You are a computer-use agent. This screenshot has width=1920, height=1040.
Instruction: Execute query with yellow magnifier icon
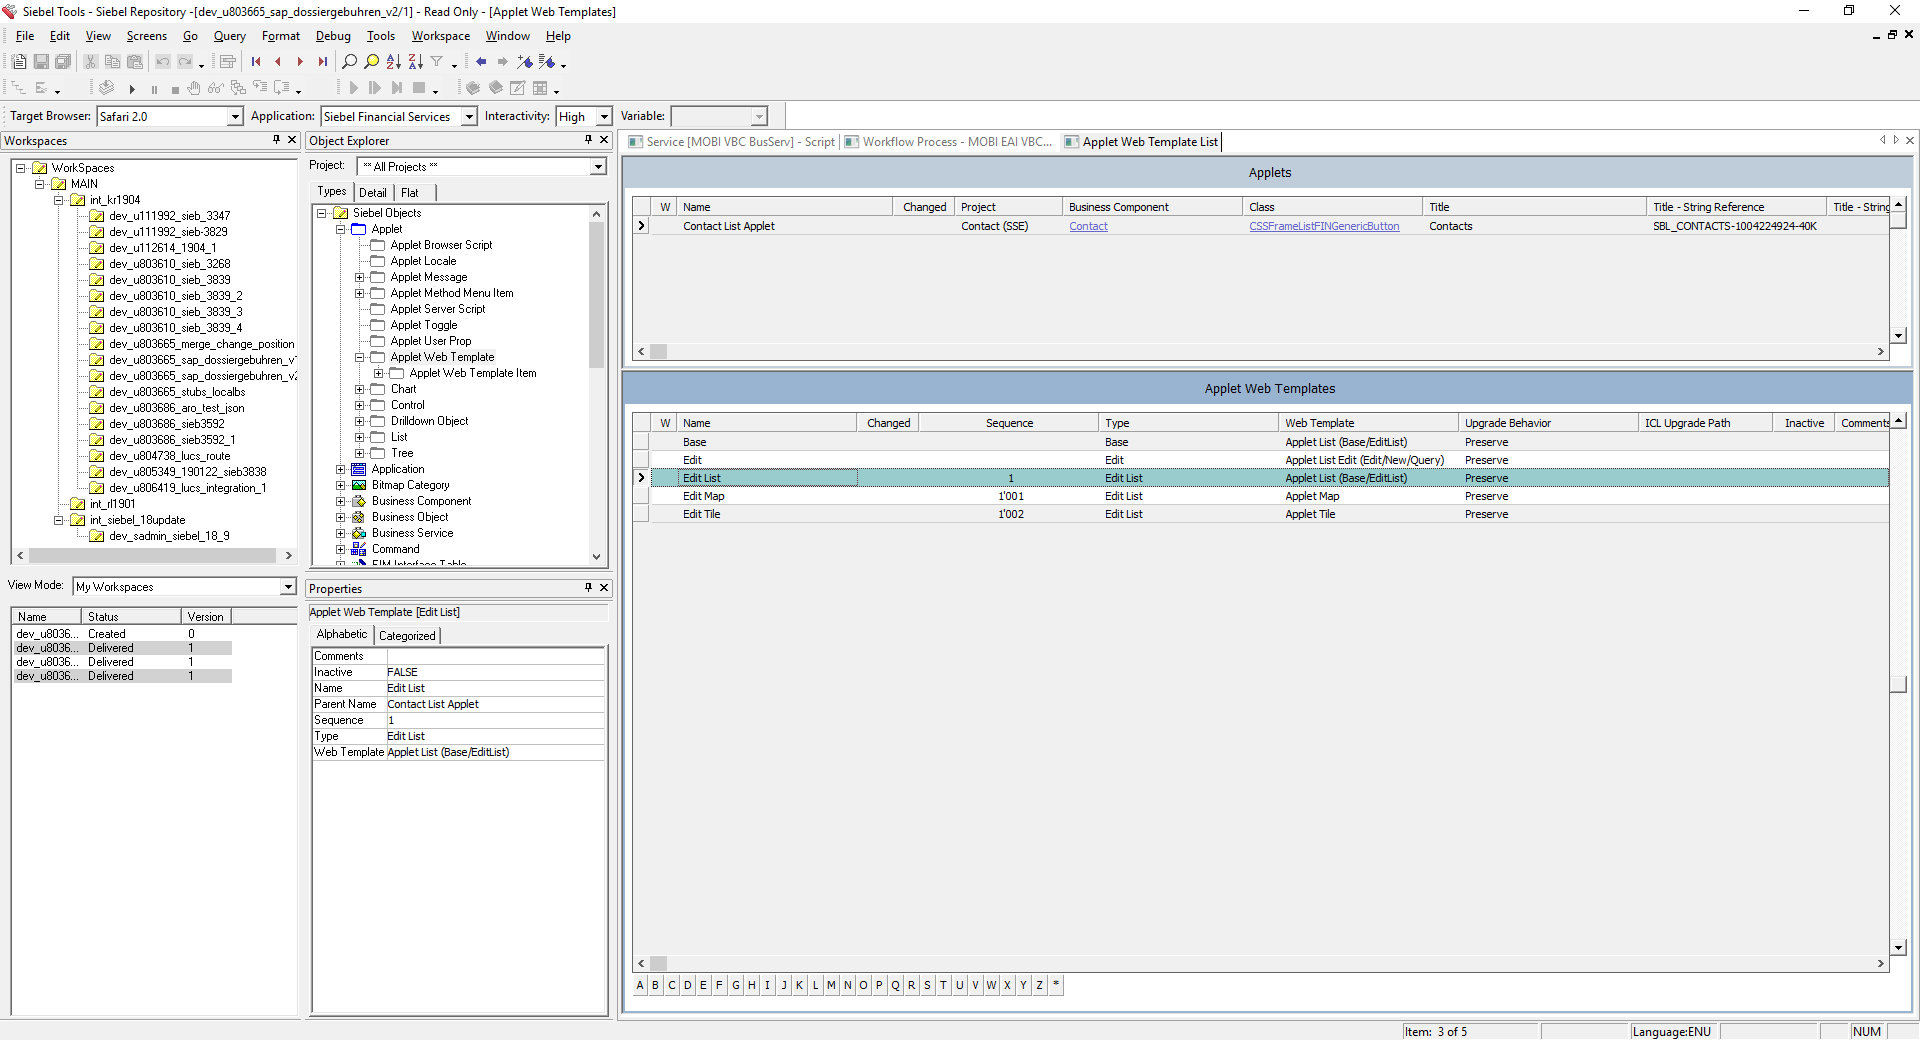tap(371, 62)
